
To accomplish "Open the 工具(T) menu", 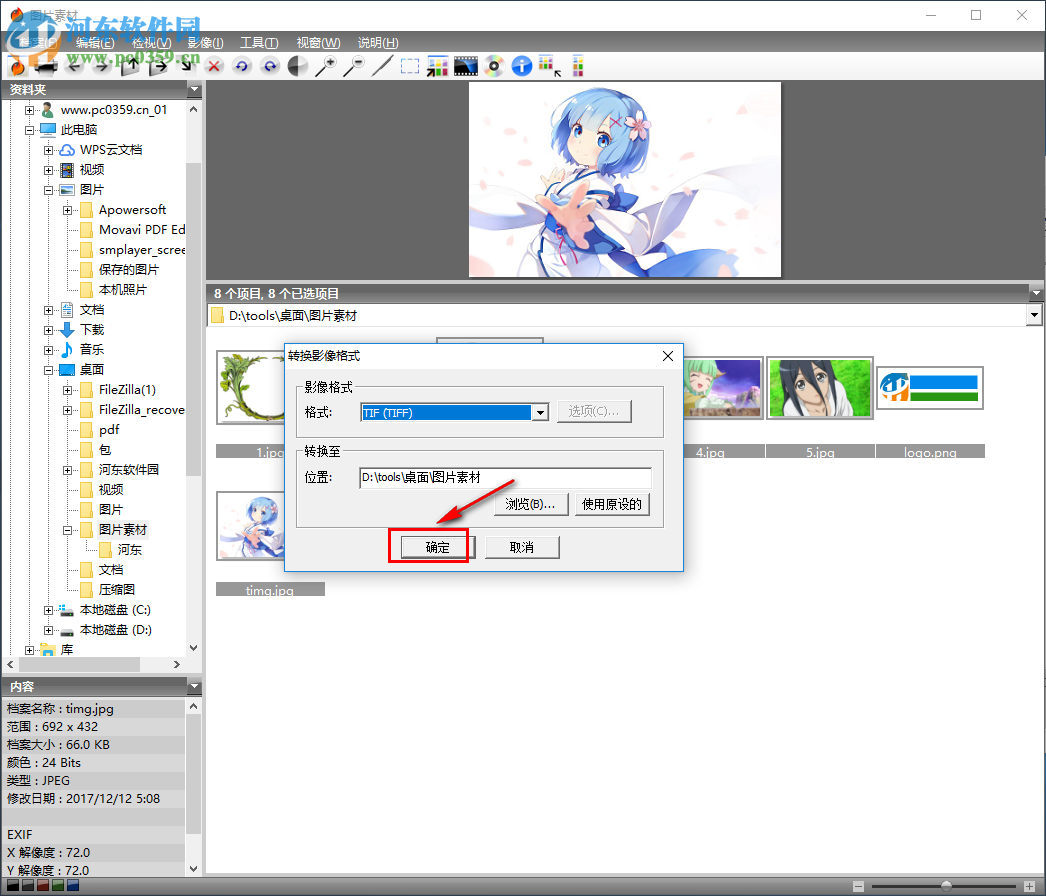I will (x=259, y=43).
